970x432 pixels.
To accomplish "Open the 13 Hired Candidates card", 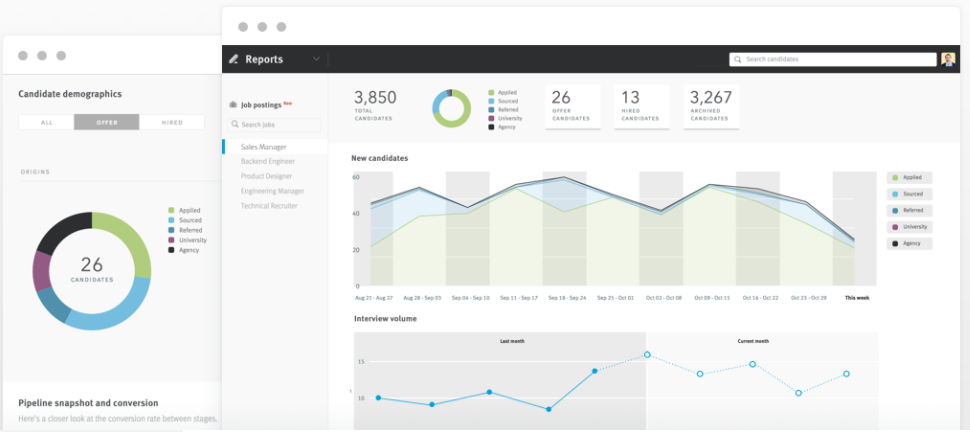I will (x=642, y=107).
